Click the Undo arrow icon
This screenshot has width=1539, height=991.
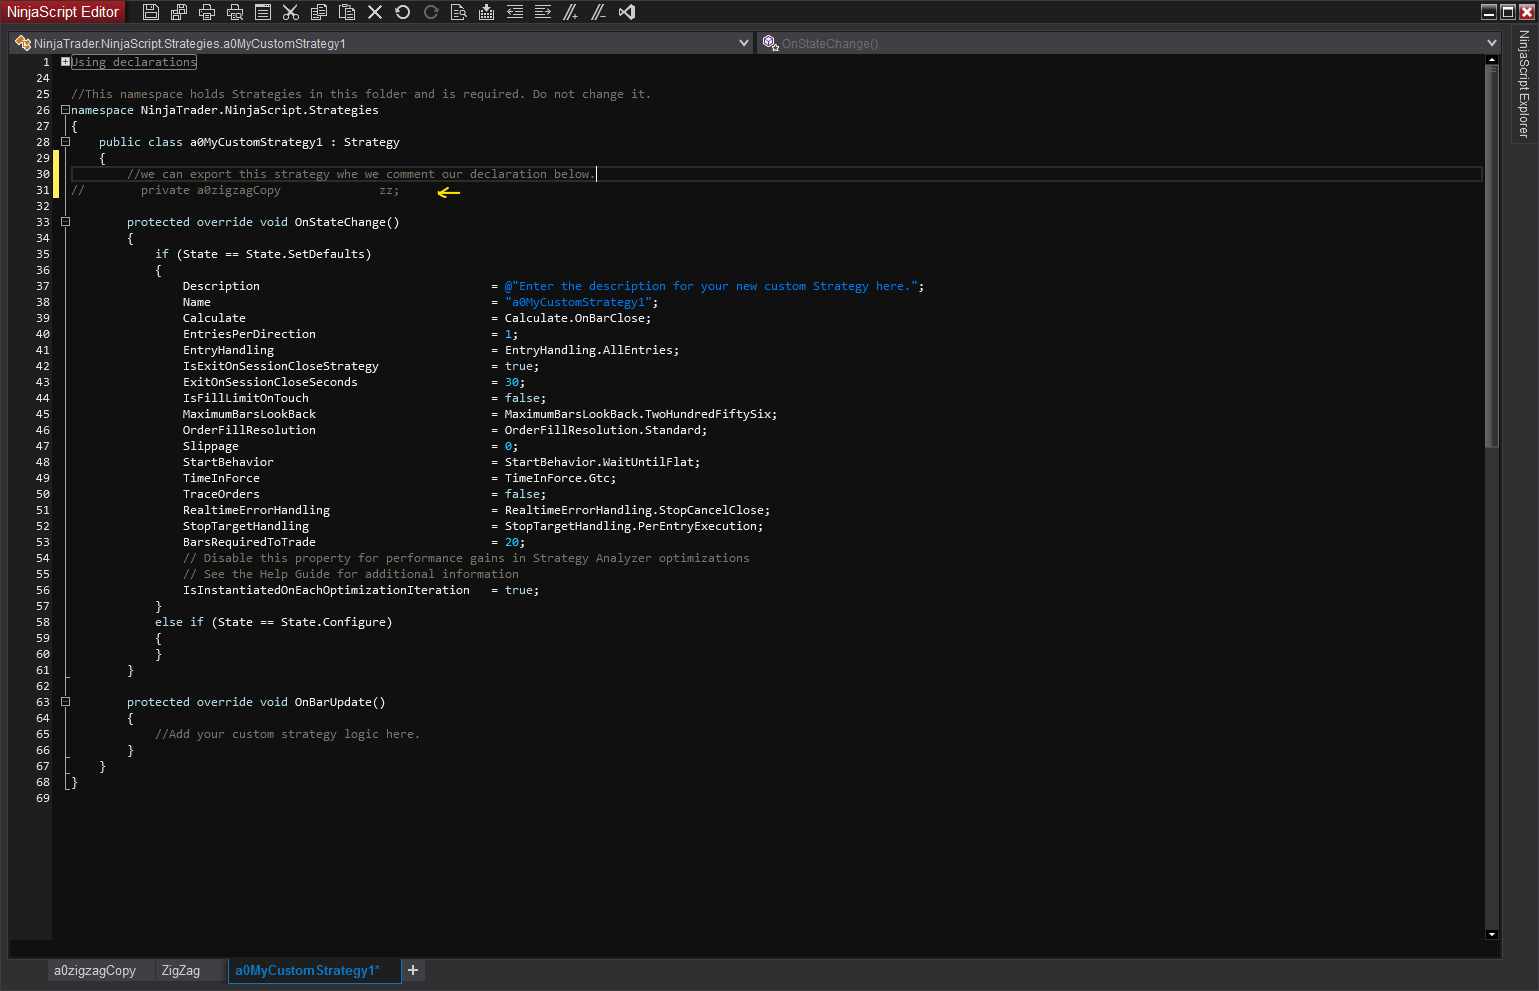coord(403,12)
